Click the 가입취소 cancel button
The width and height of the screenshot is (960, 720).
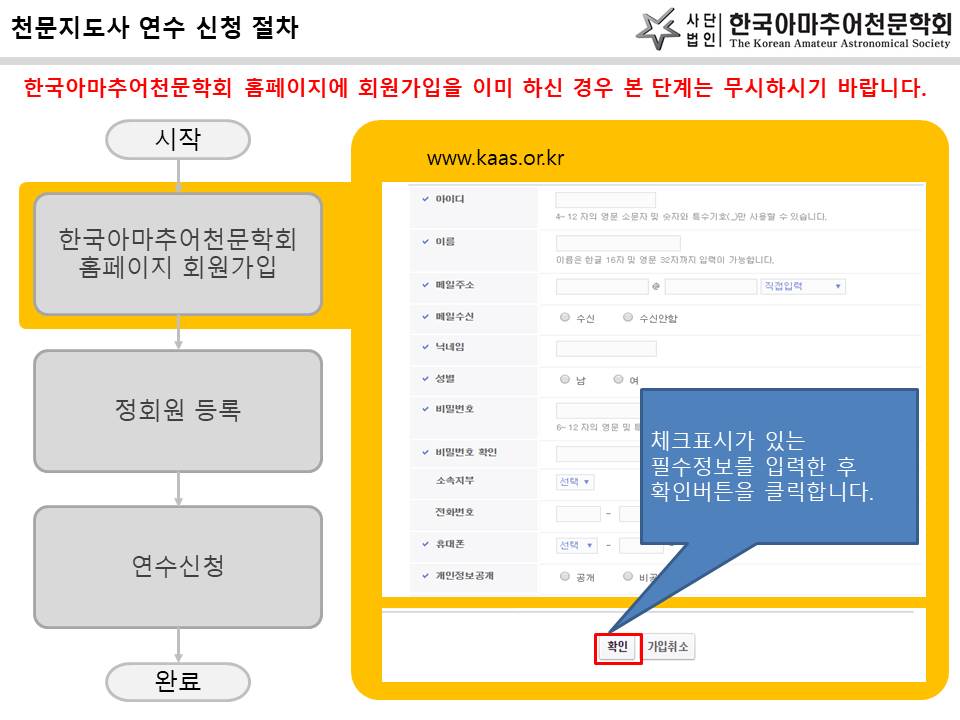pyautogui.click(x=666, y=645)
